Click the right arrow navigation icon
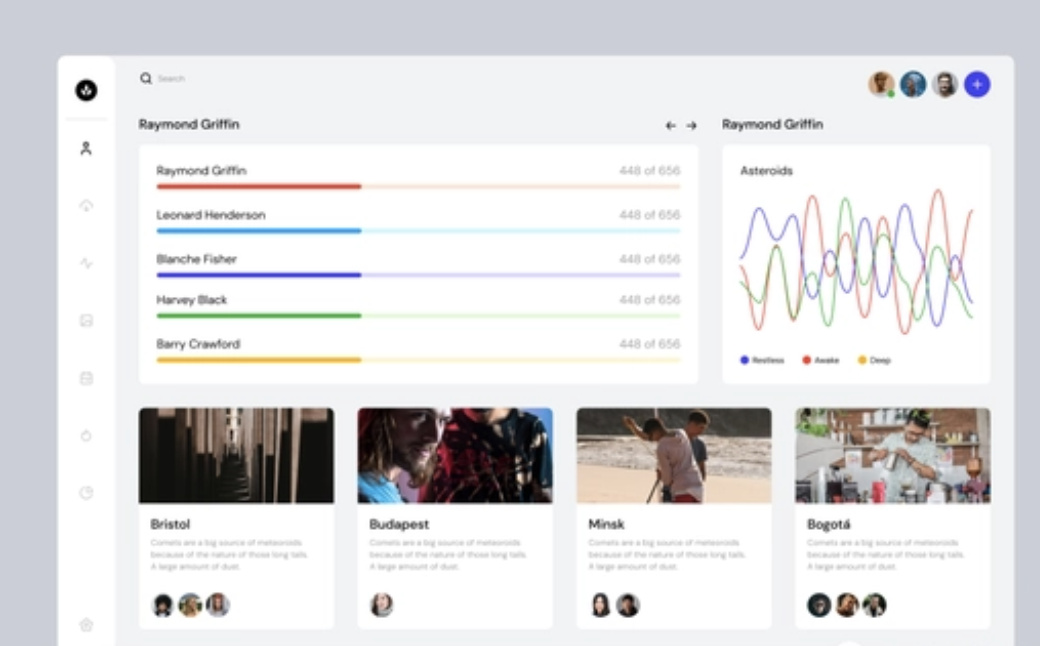The height and width of the screenshot is (646, 1040). [691, 125]
